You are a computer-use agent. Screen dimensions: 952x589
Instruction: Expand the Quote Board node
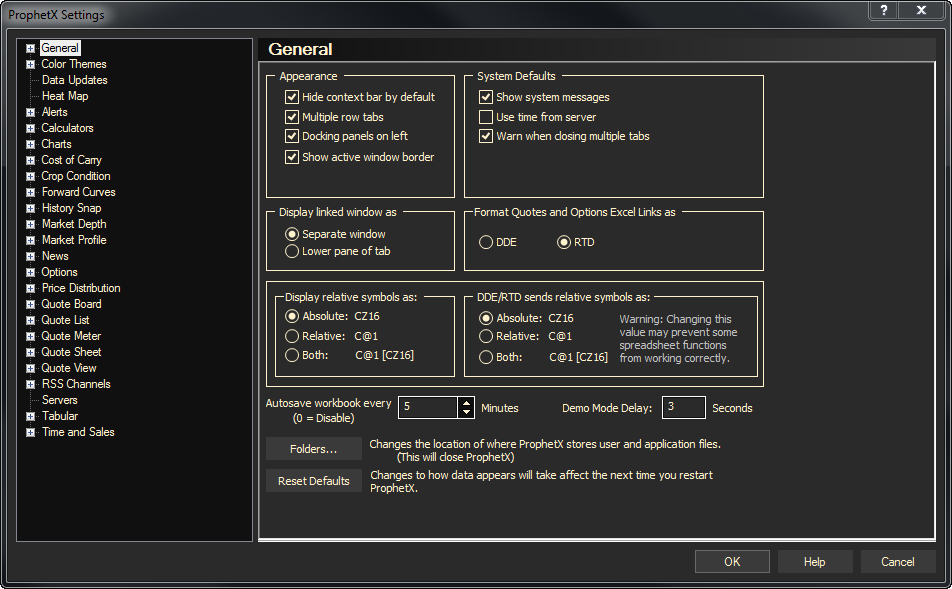coord(30,304)
